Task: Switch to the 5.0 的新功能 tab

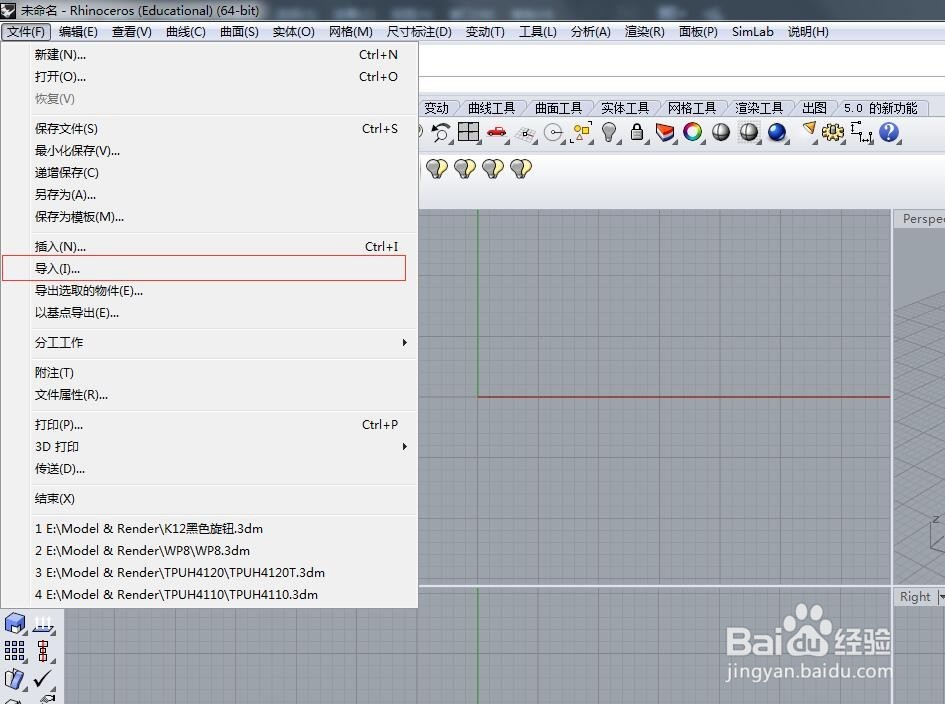Action: 881,108
